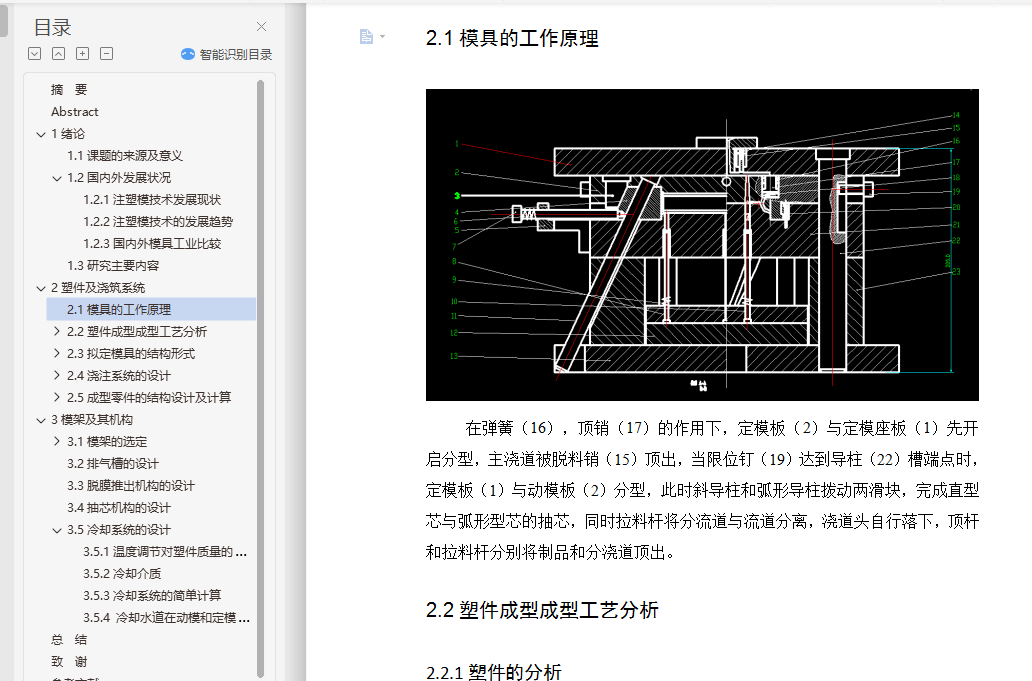This screenshot has height=681, width=1032.
Task: Click the collapse-one-level-up outline icon
Action: (x=59, y=54)
